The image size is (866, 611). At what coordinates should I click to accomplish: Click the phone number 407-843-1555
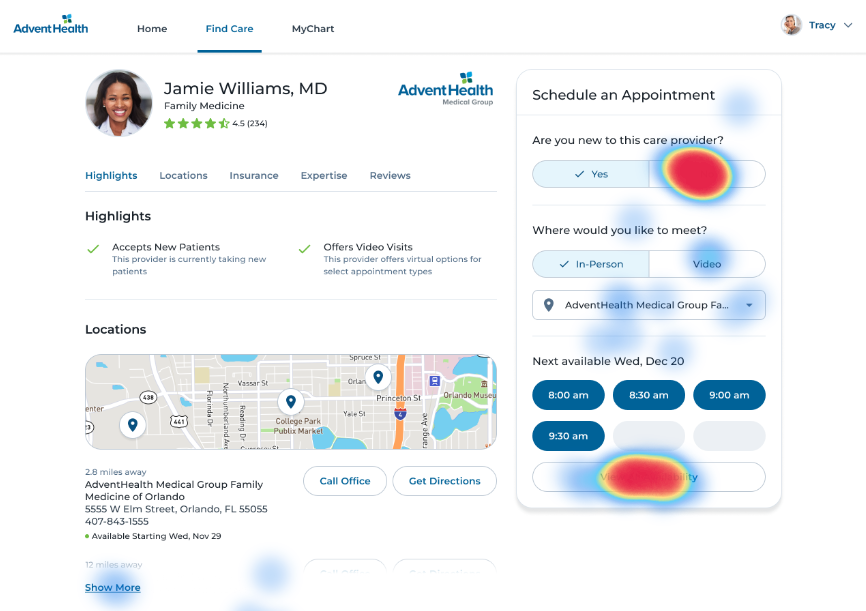117,522
